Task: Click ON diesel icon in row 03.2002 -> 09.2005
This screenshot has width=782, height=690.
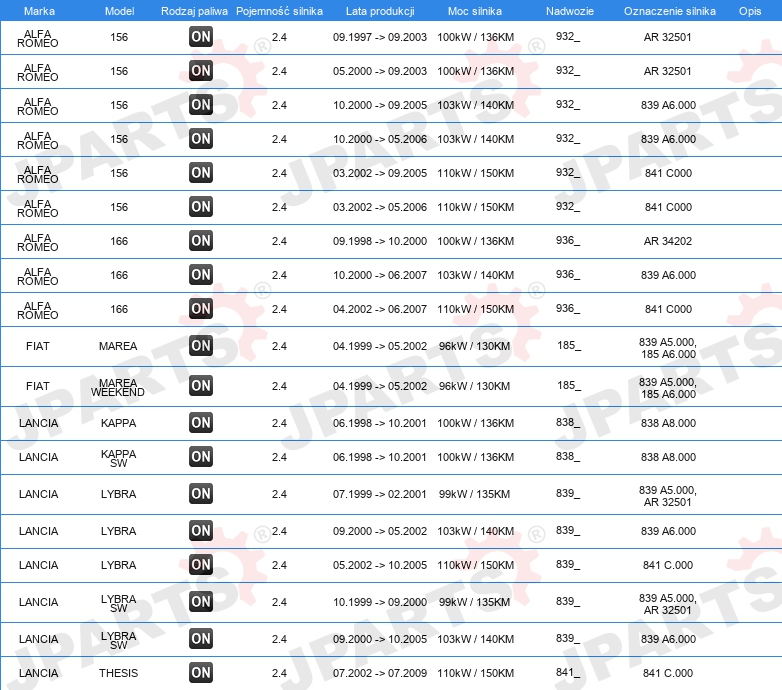Action: (201, 172)
